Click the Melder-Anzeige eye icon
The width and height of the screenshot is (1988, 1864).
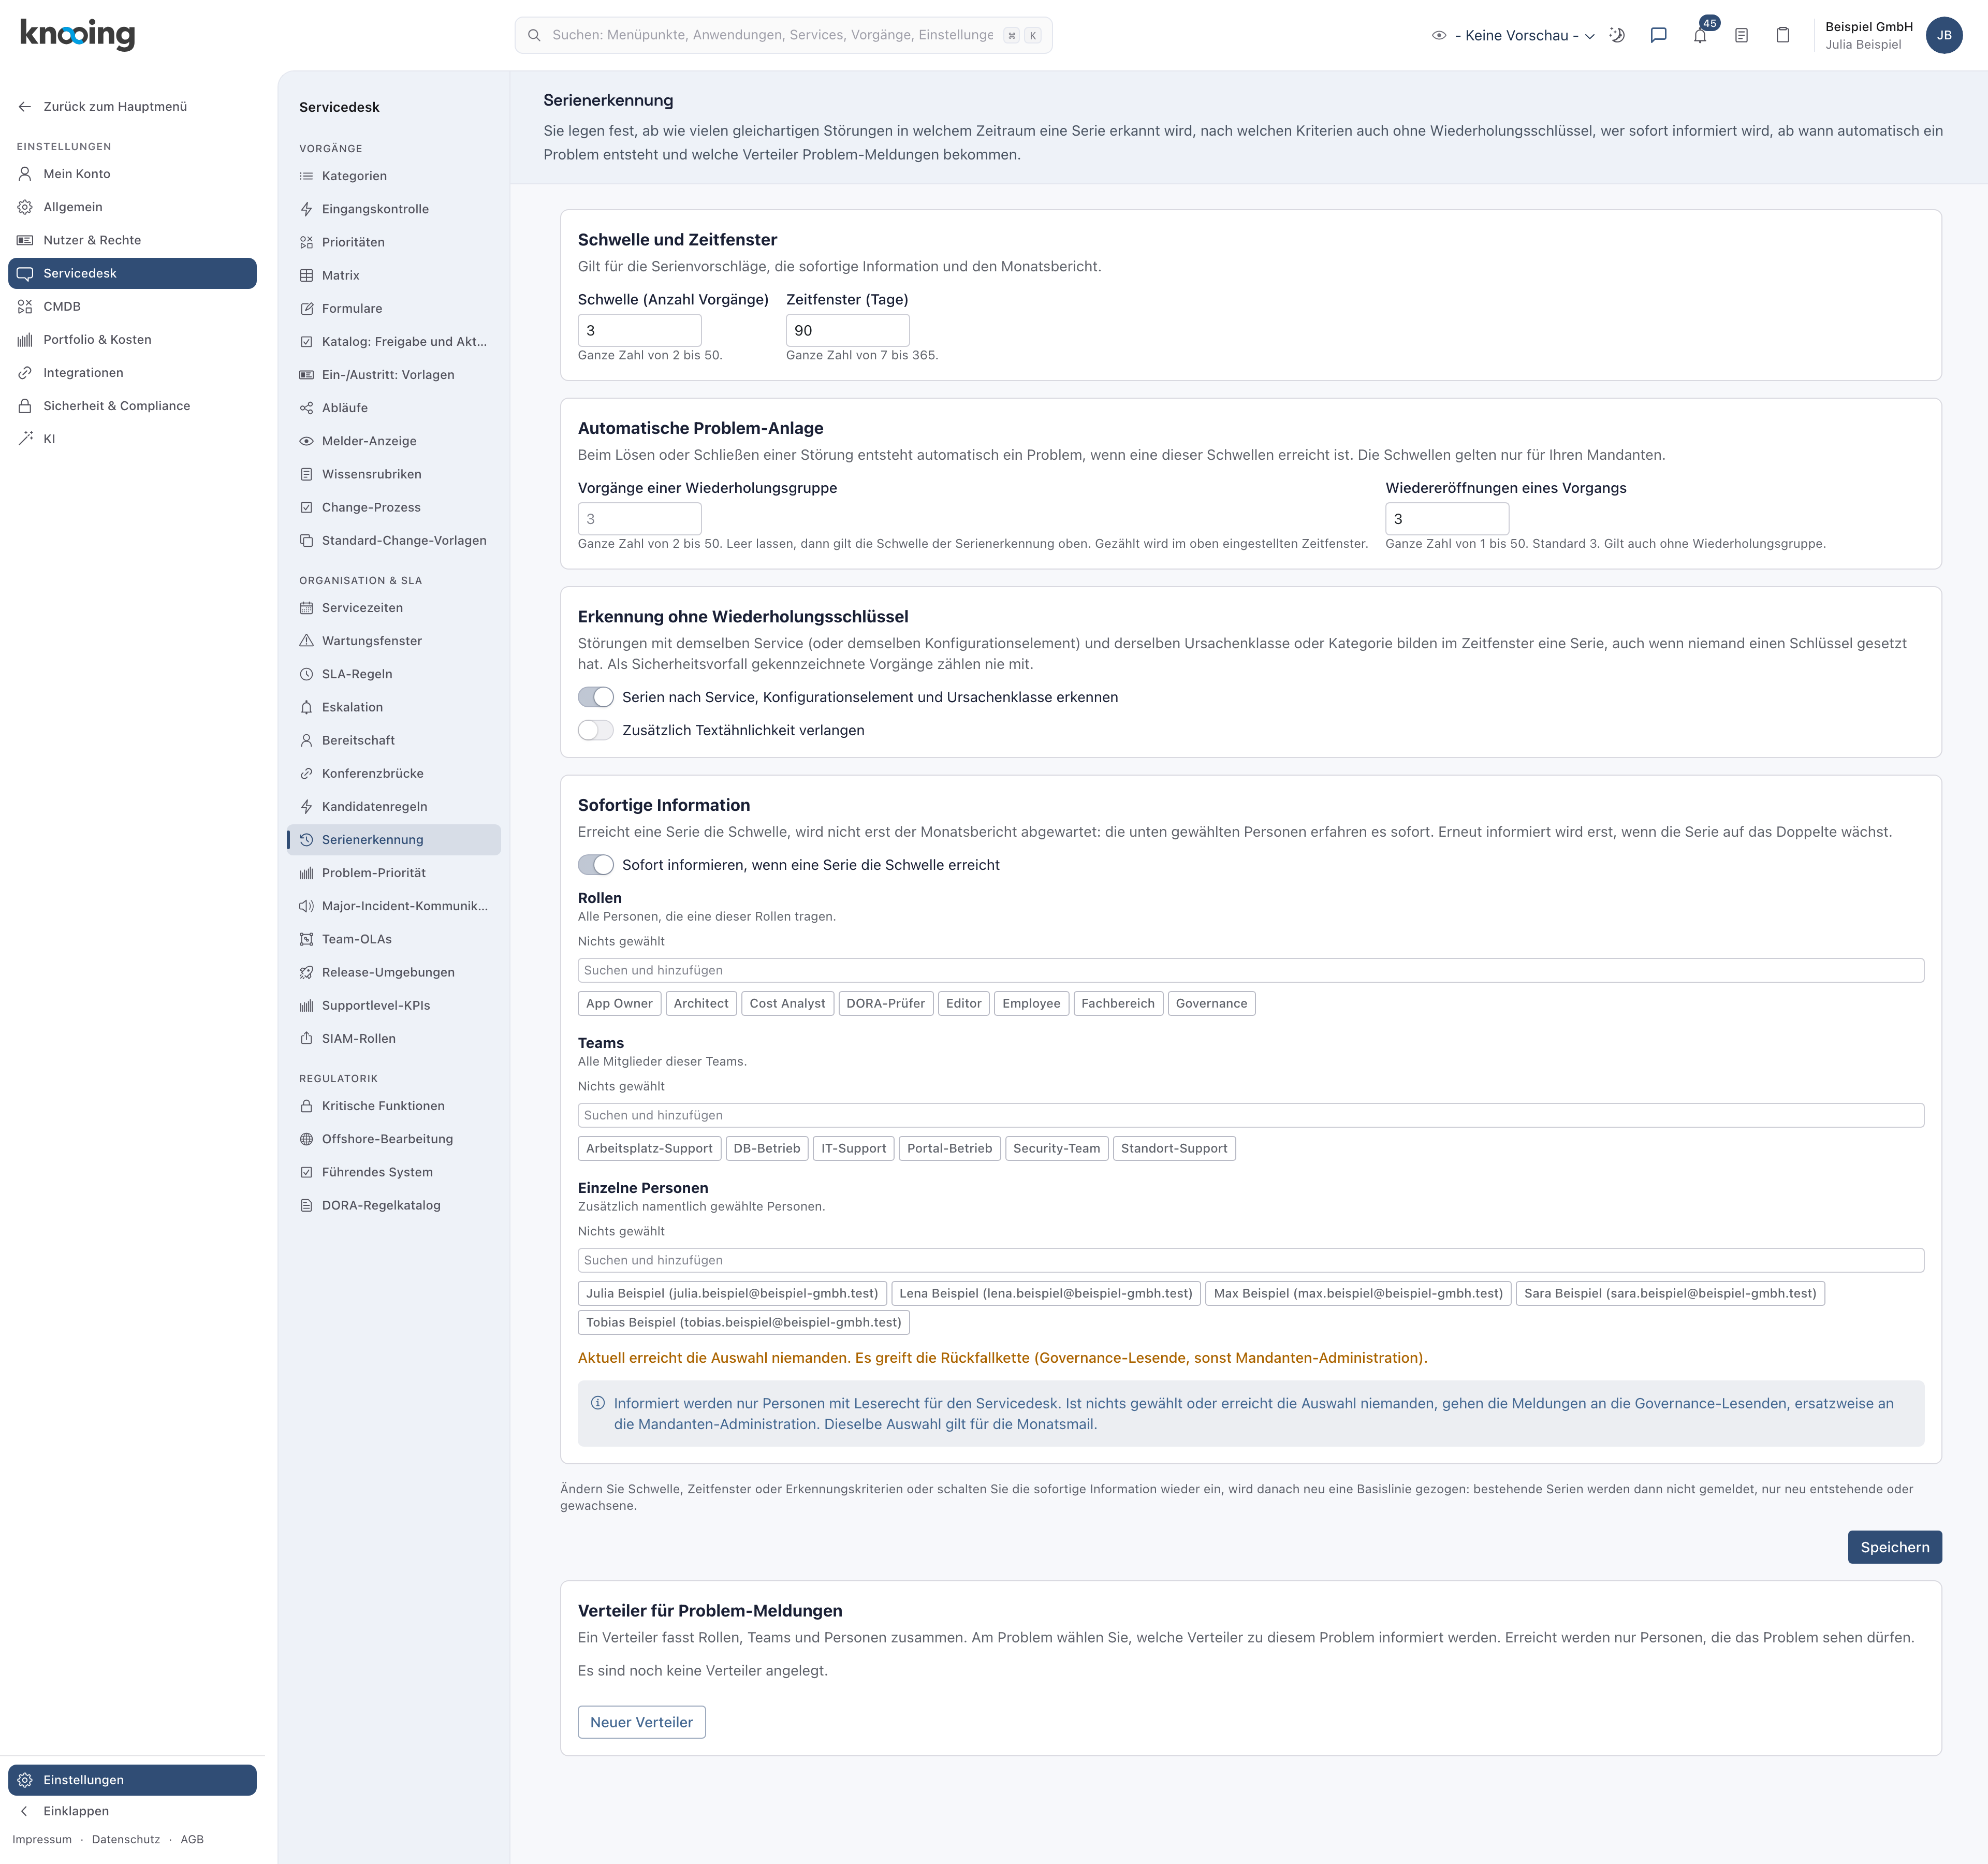tap(306, 441)
